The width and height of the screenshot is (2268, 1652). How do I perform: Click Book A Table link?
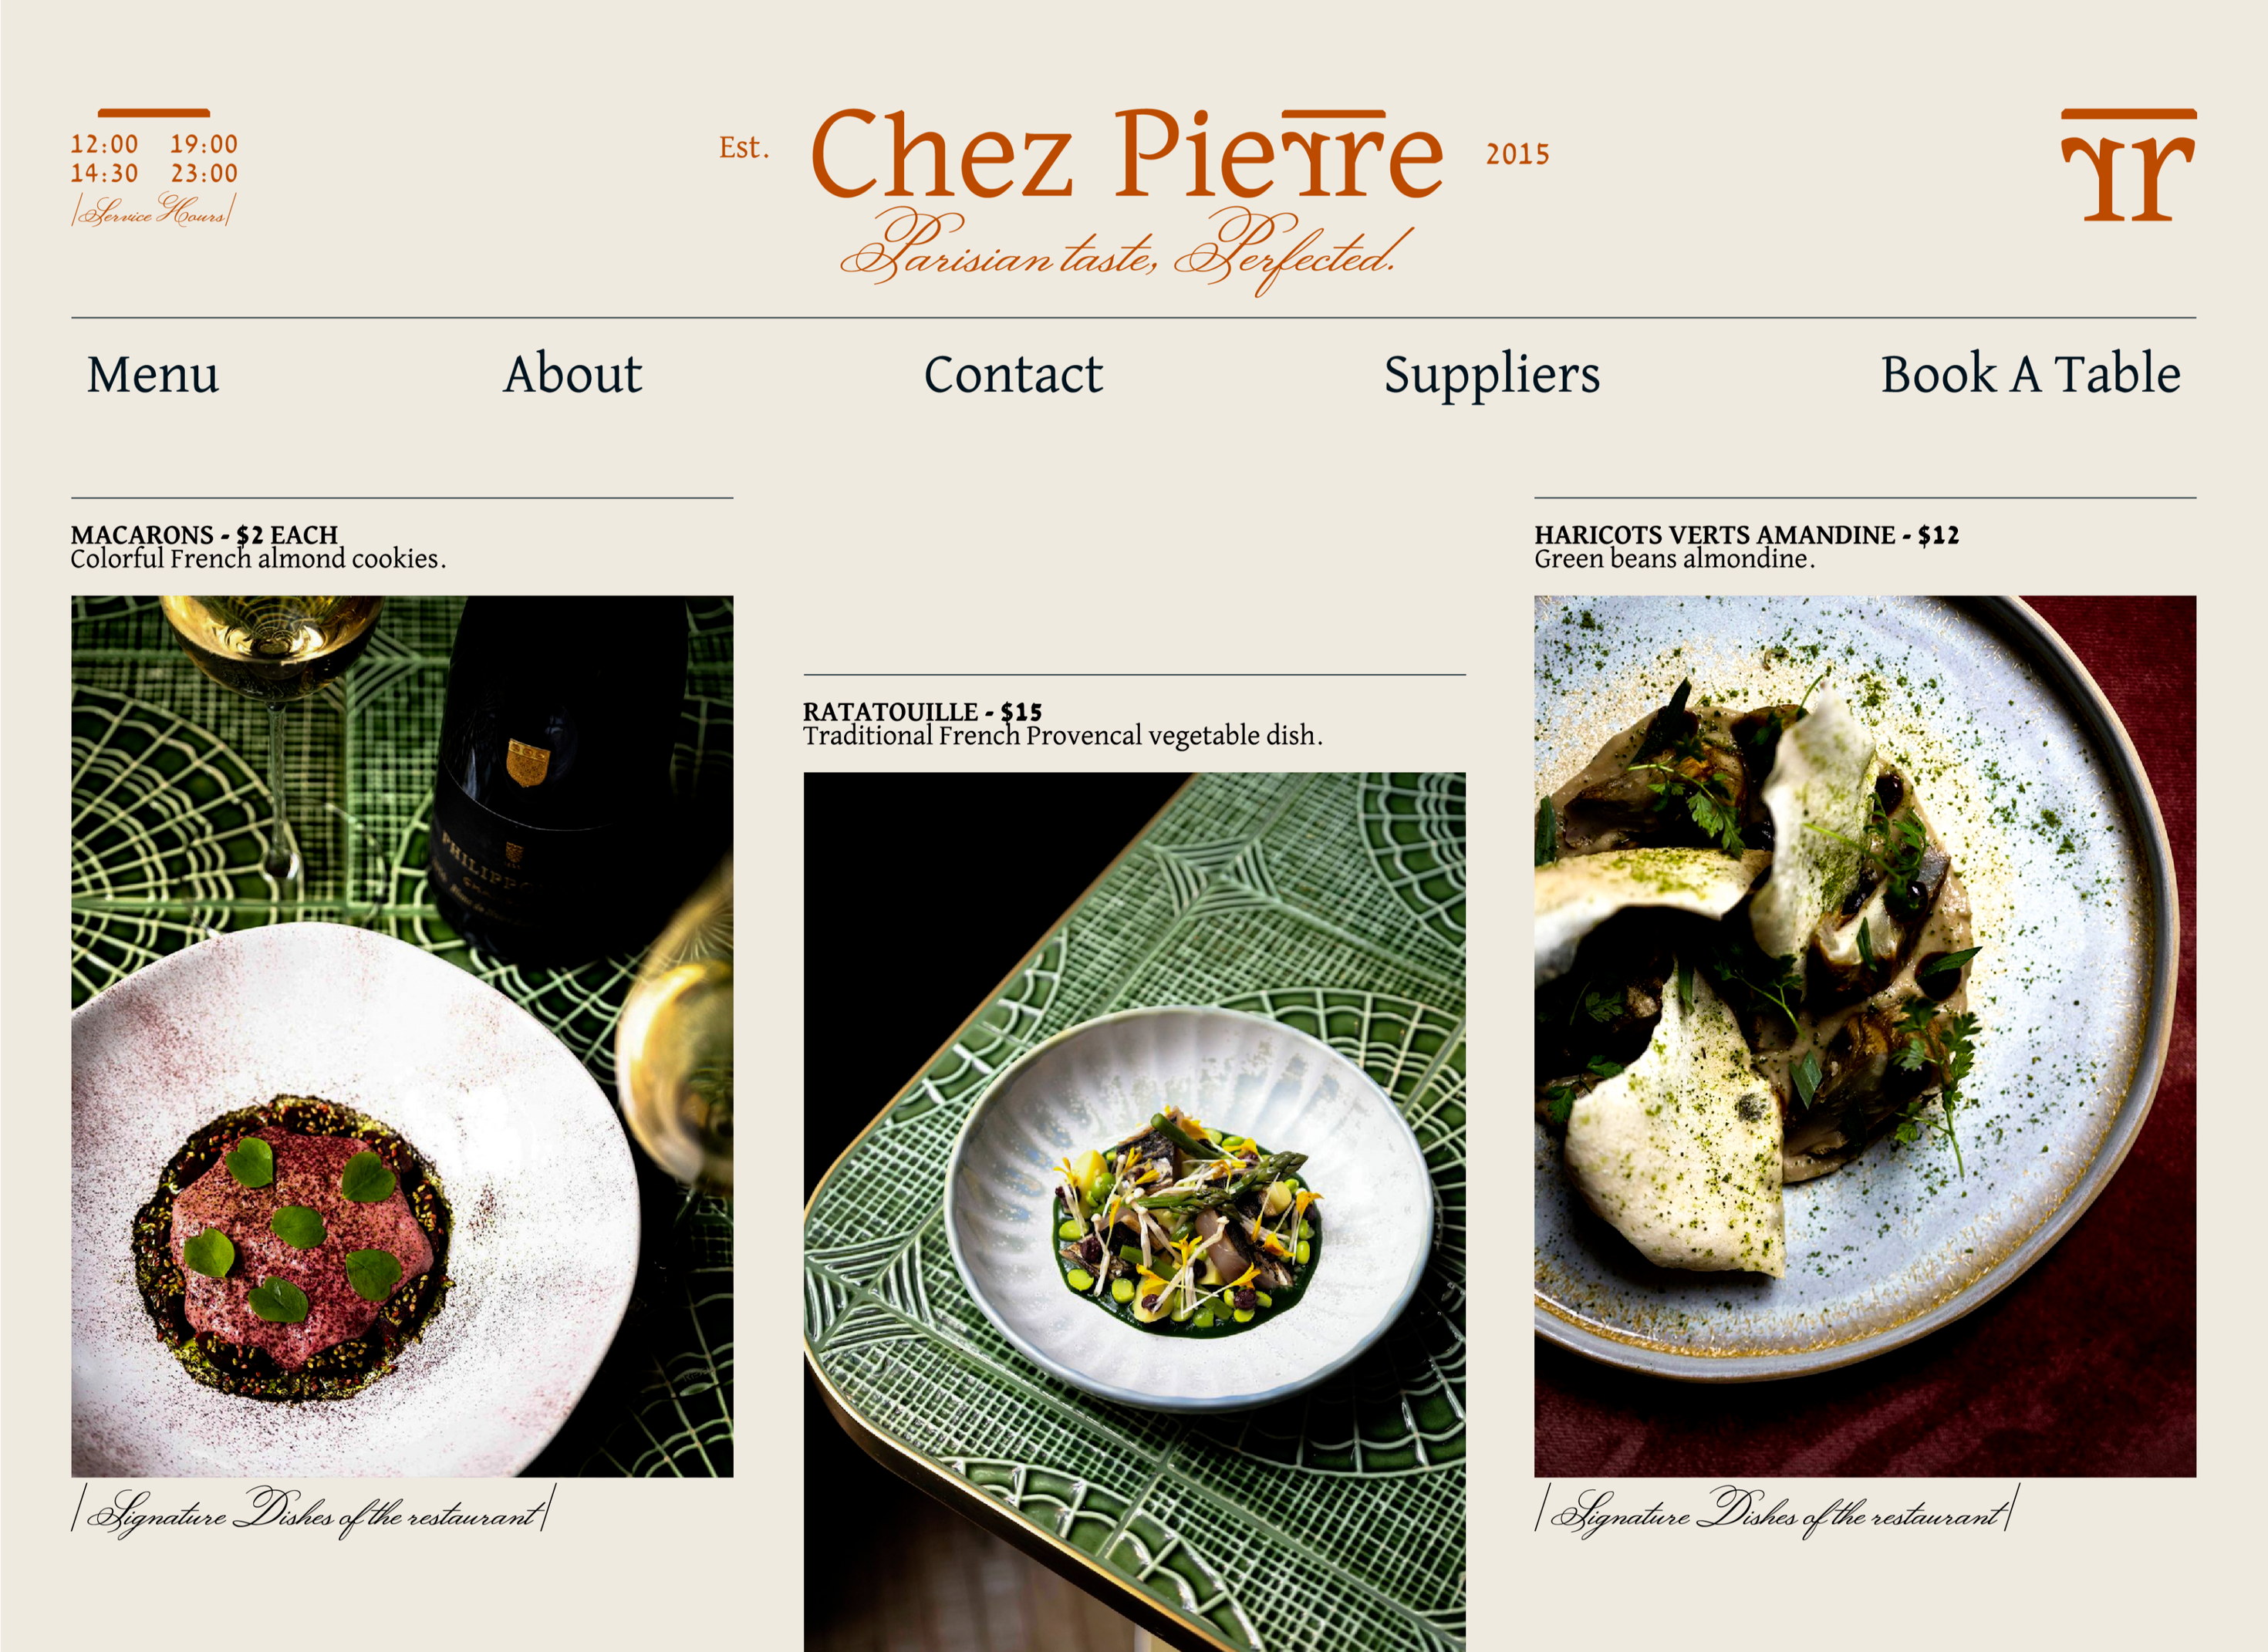point(2030,375)
